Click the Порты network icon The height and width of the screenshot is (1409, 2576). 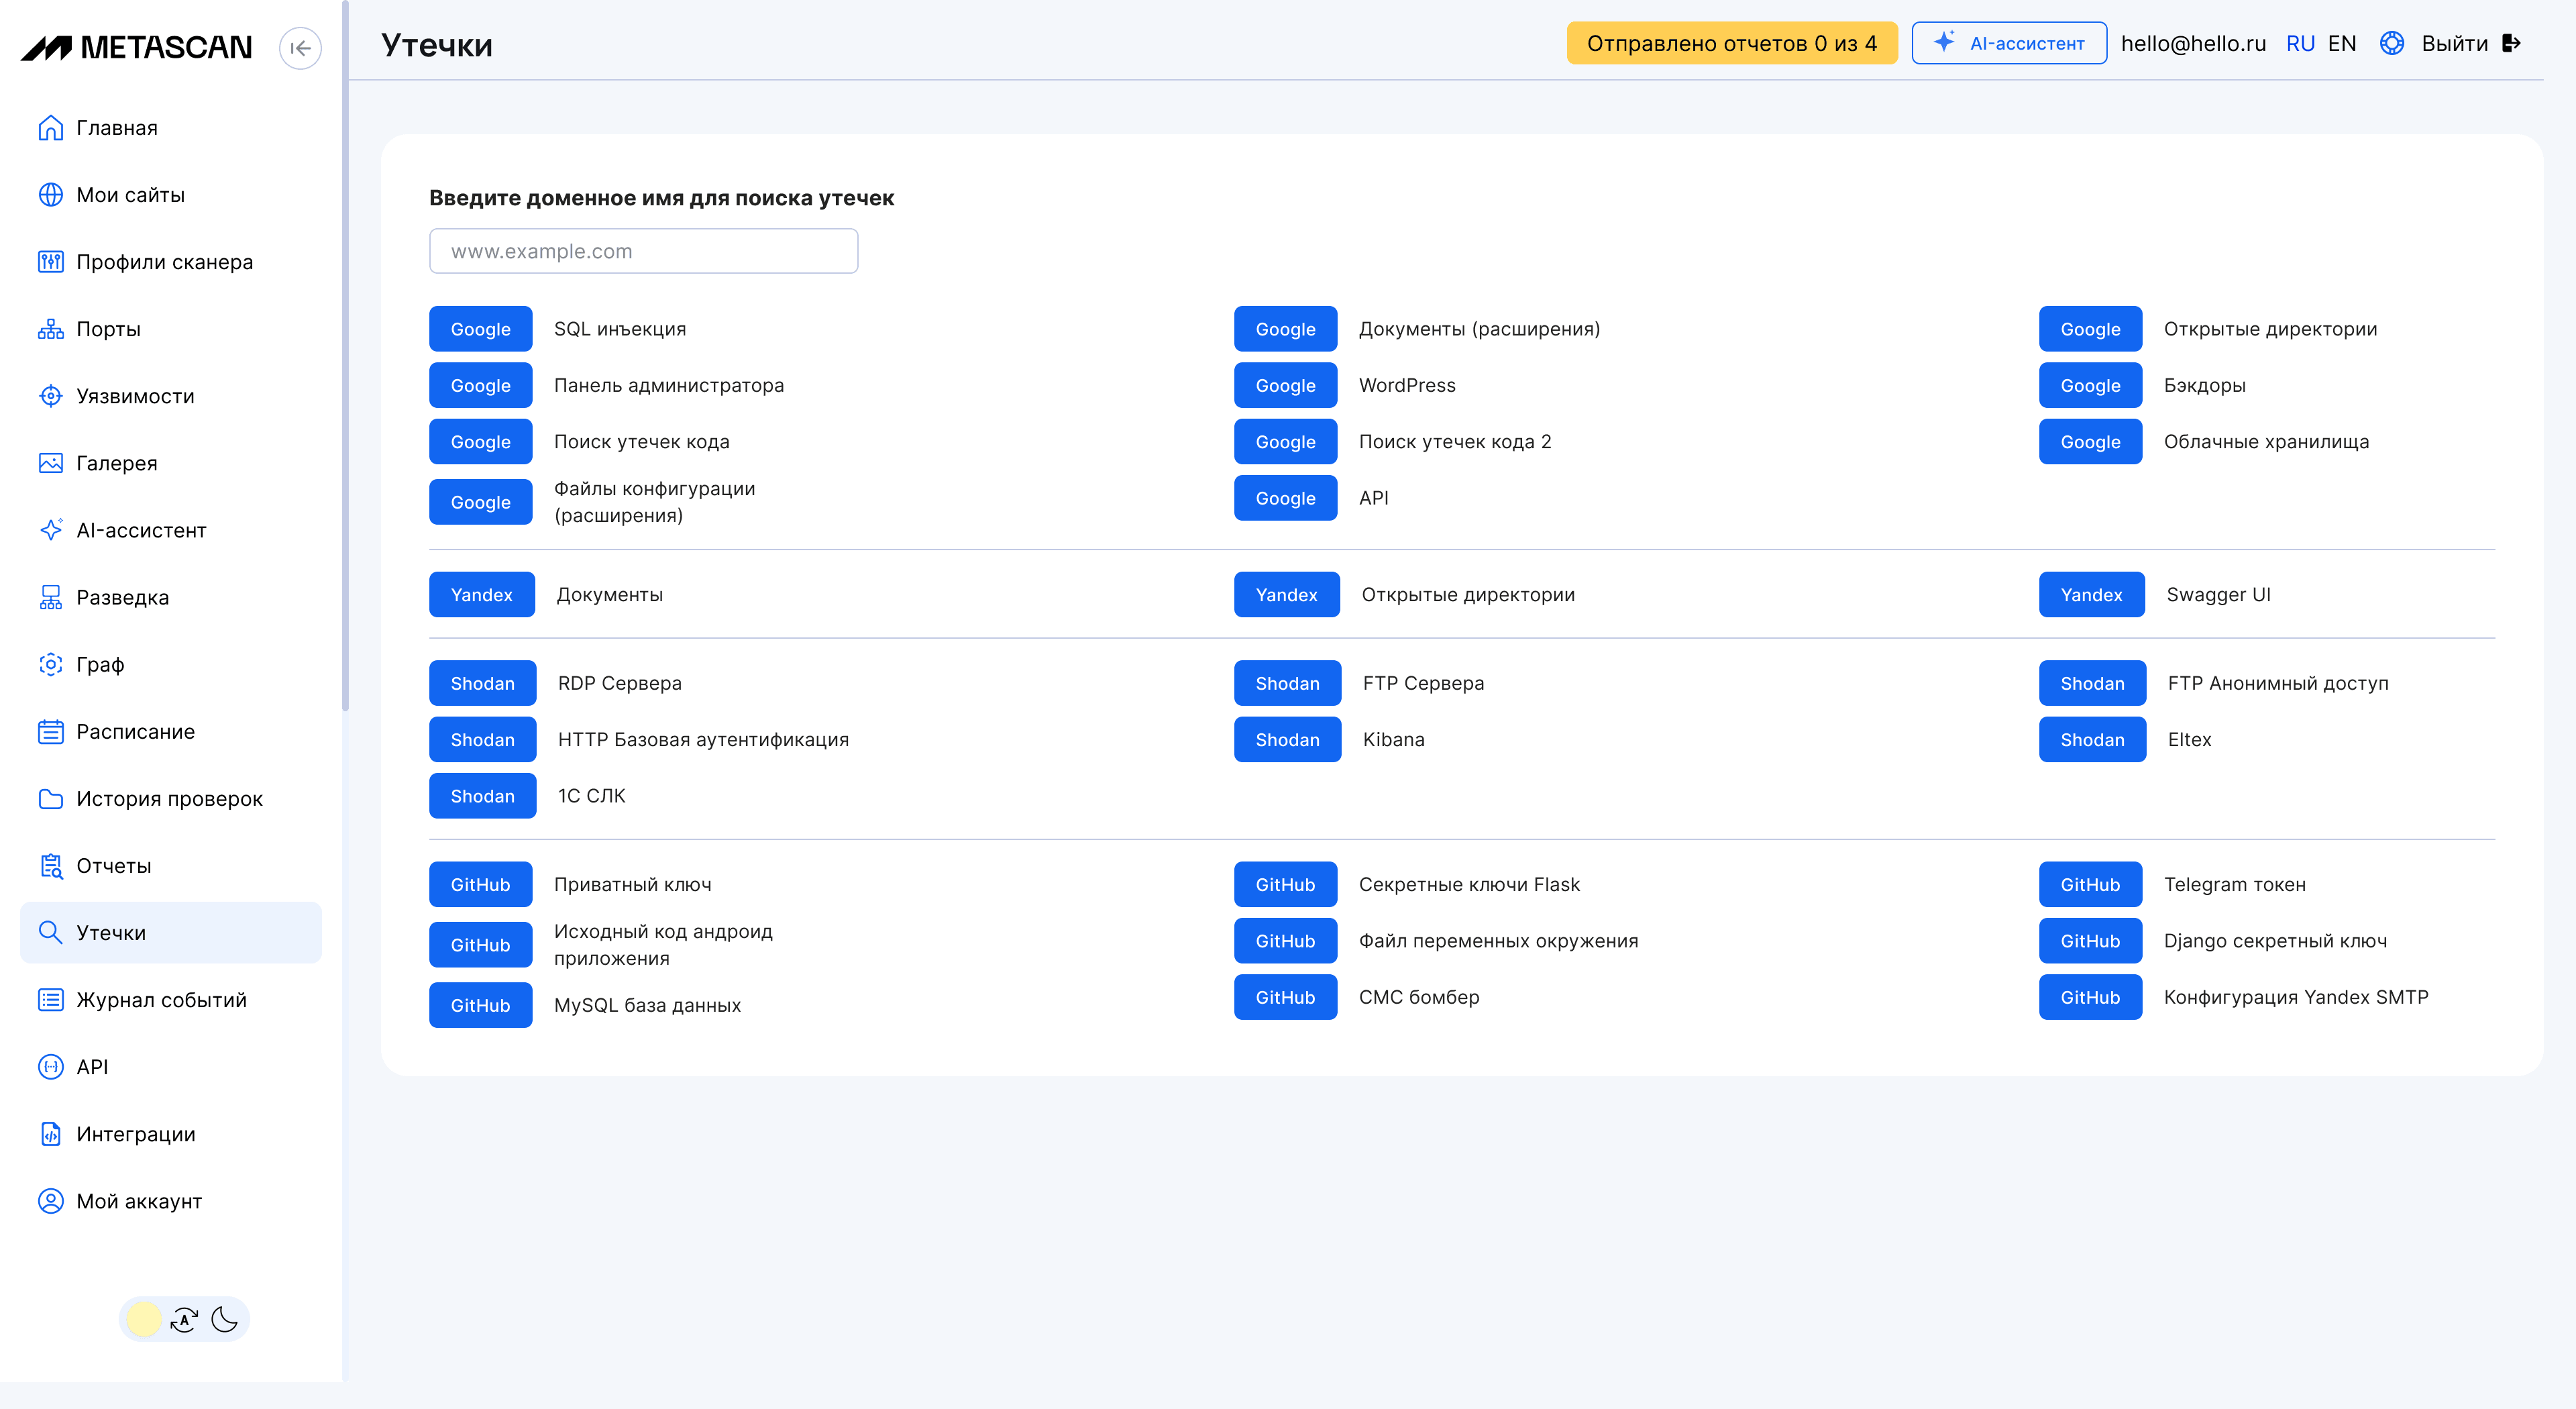pyautogui.click(x=50, y=329)
